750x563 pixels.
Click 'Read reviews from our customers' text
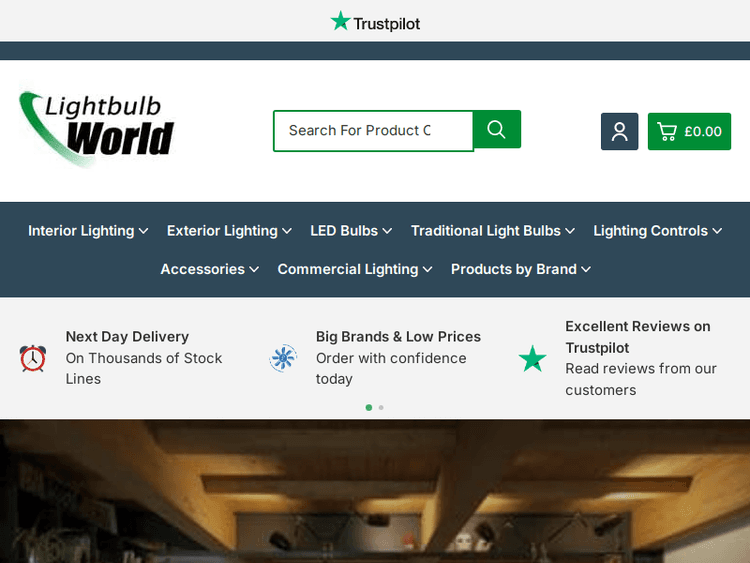[x=641, y=379]
